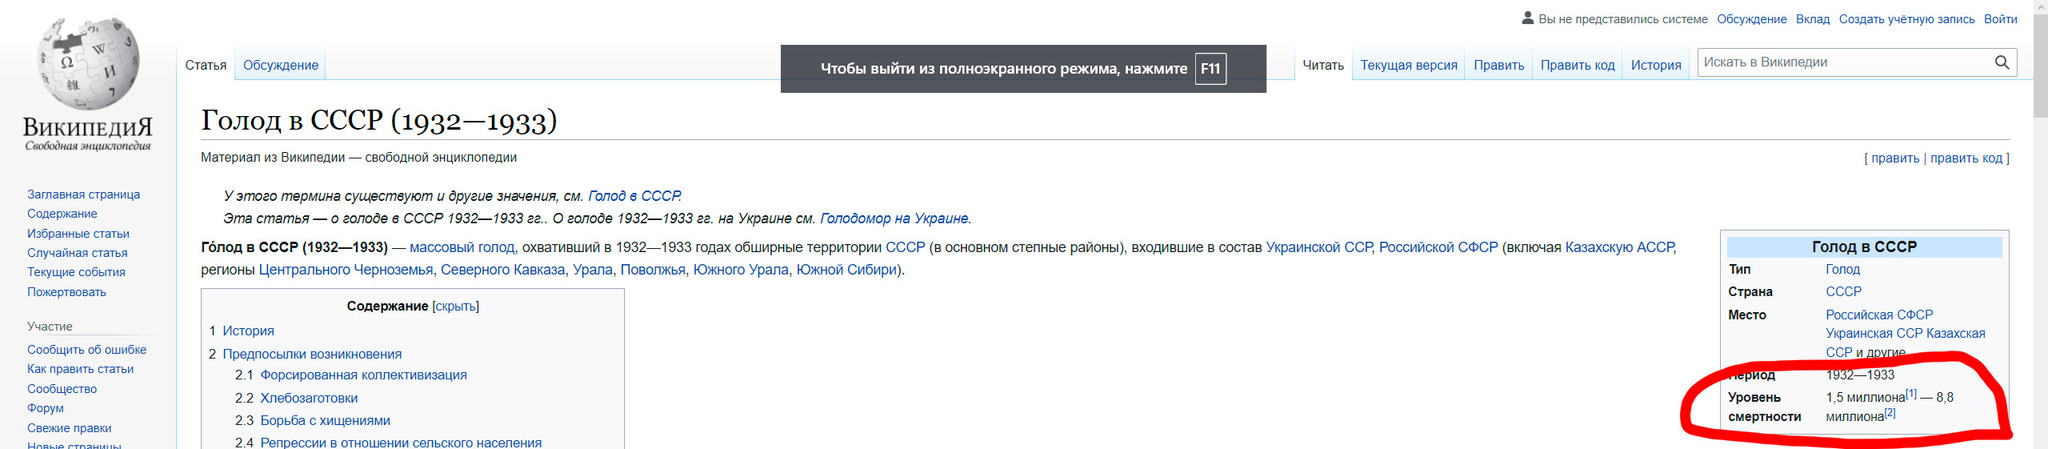
Task: Jump to contents item 1 История
Action: tap(248, 331)
